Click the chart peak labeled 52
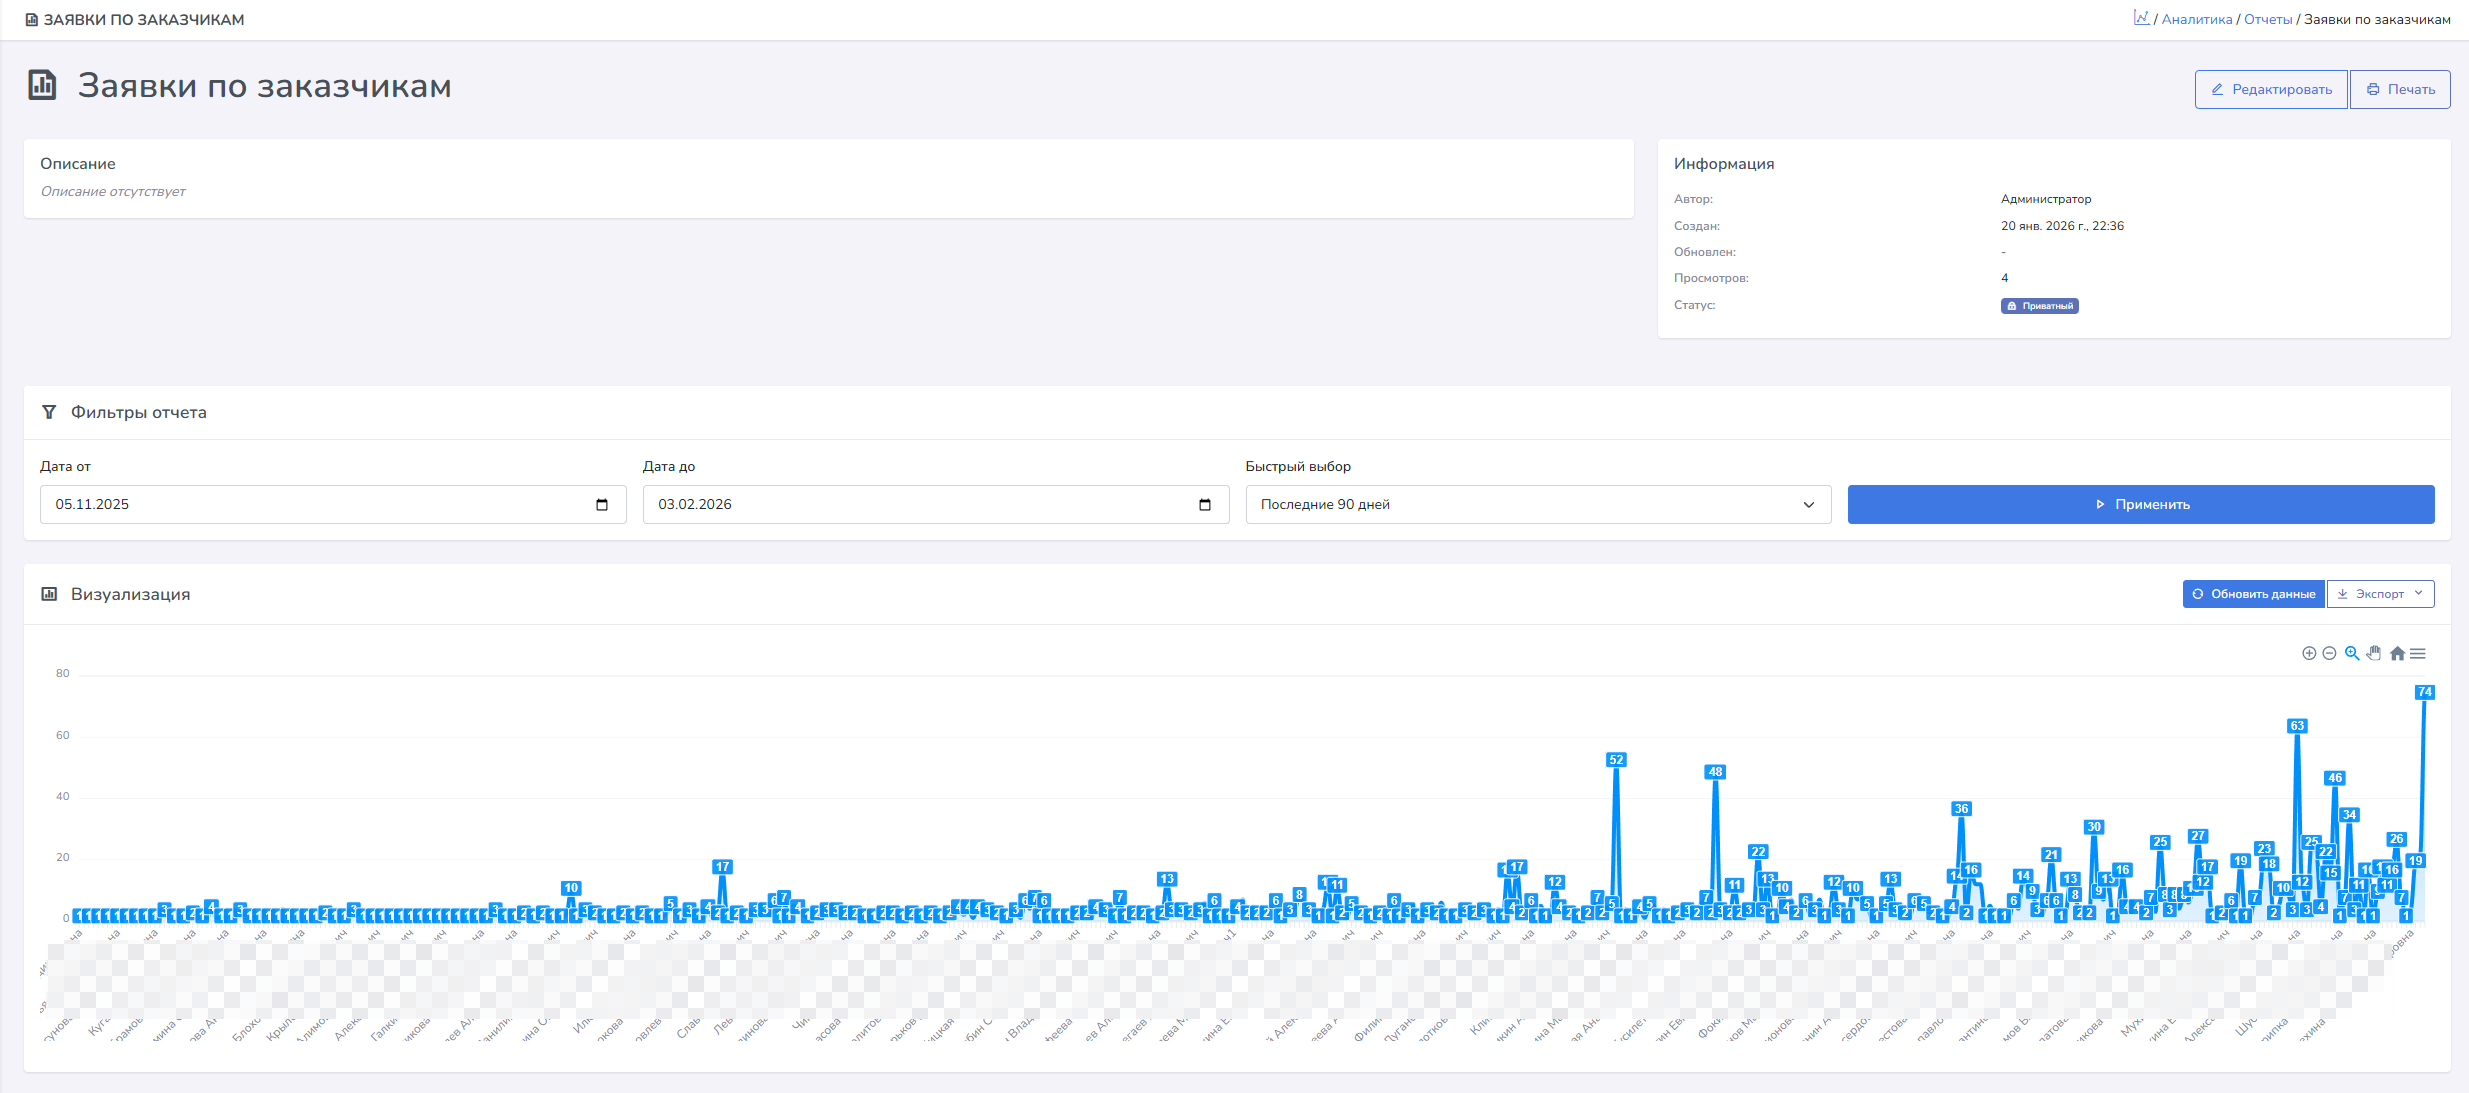 (1616, 760)
